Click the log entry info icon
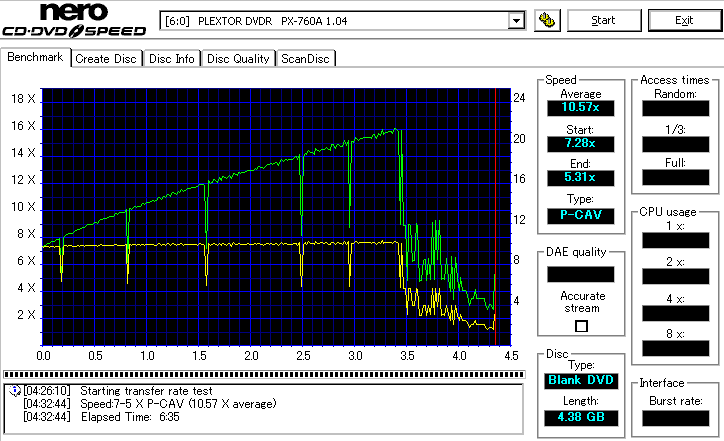The height and width of the screenshot is (441, 724). coord(15,391)
